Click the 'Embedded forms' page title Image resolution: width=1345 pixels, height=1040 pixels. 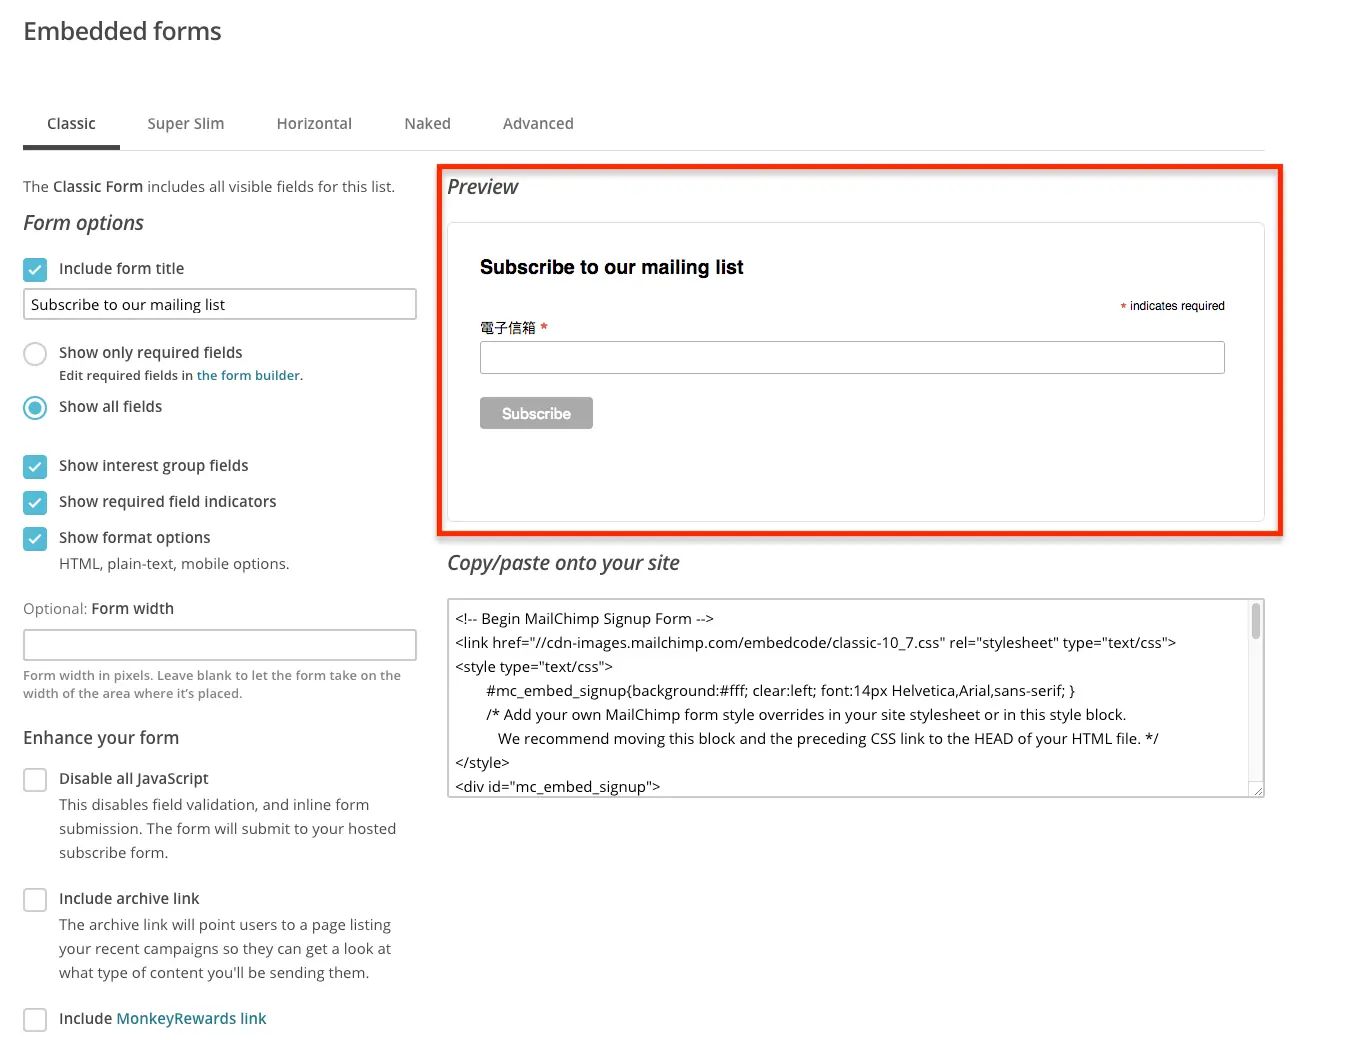pos(122,31)
